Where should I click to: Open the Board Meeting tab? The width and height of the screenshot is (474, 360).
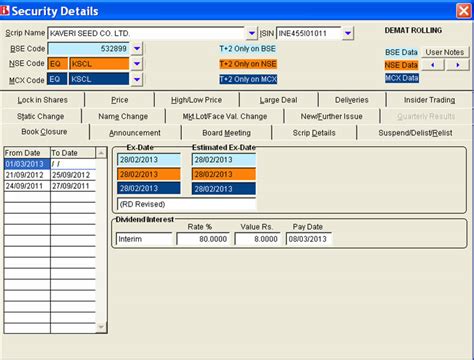(x=226, y=133)
